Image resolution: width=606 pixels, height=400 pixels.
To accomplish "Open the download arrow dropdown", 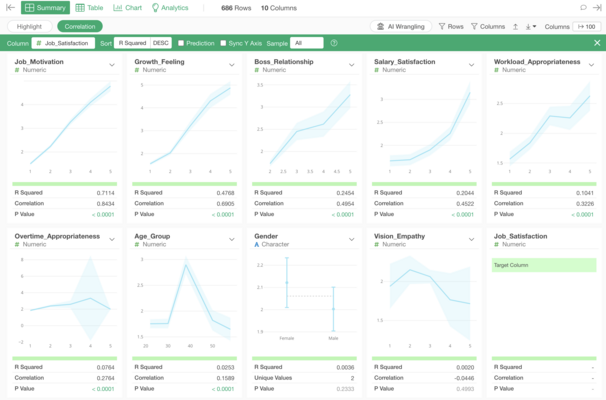I will (x=530, y=26).
